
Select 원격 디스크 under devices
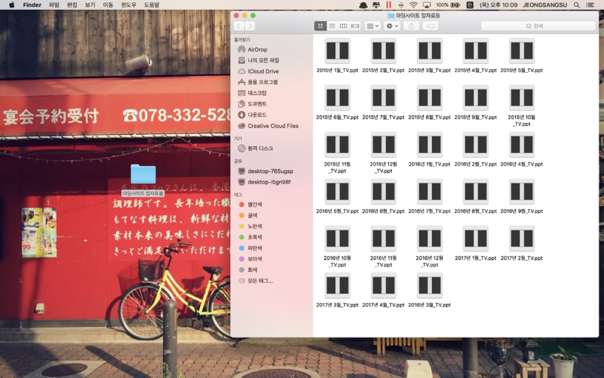[x=255, y=148]
